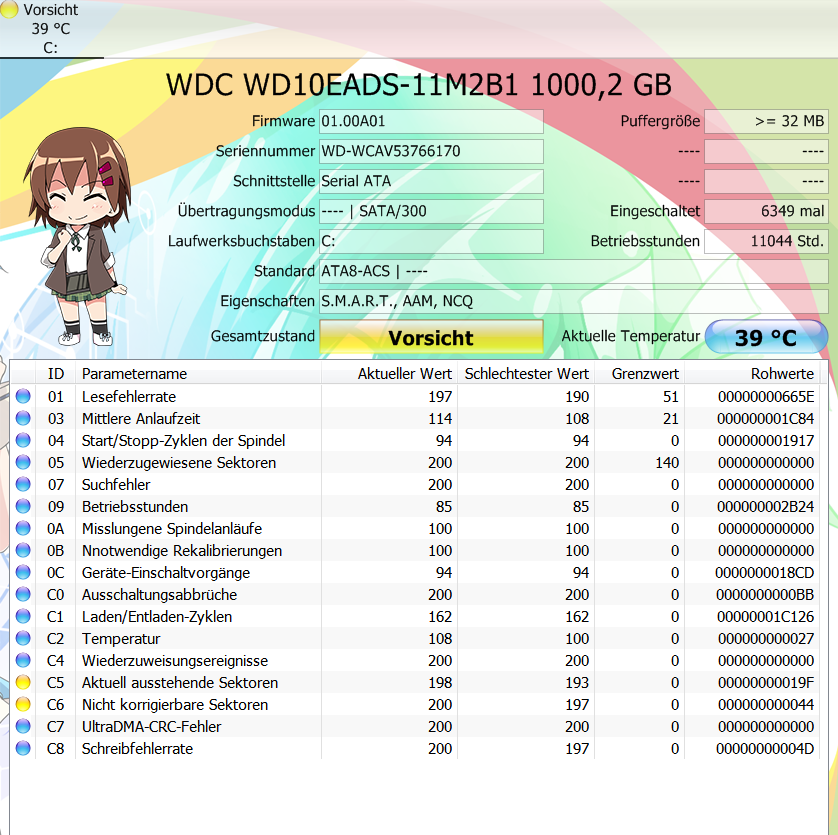Image resolution: width=838 pixels, height=835 pixels.
Task: Click the yellow icon for Nicht korrigierbare Sektoren
Action: tap(23, 704)
